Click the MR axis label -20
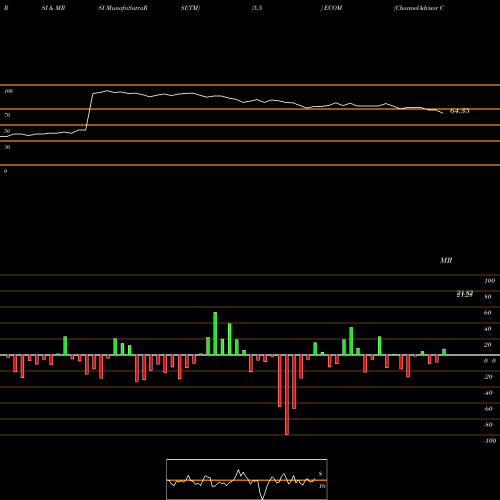The image size is (500, 500). (x=488, y=377)
